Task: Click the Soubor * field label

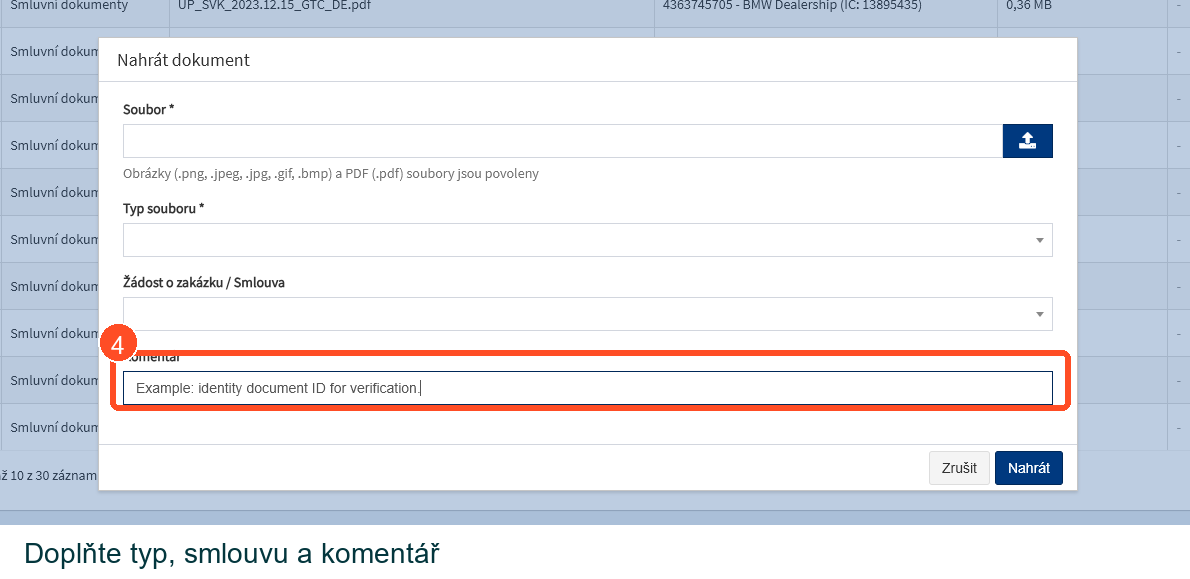Action: (149, 109)
